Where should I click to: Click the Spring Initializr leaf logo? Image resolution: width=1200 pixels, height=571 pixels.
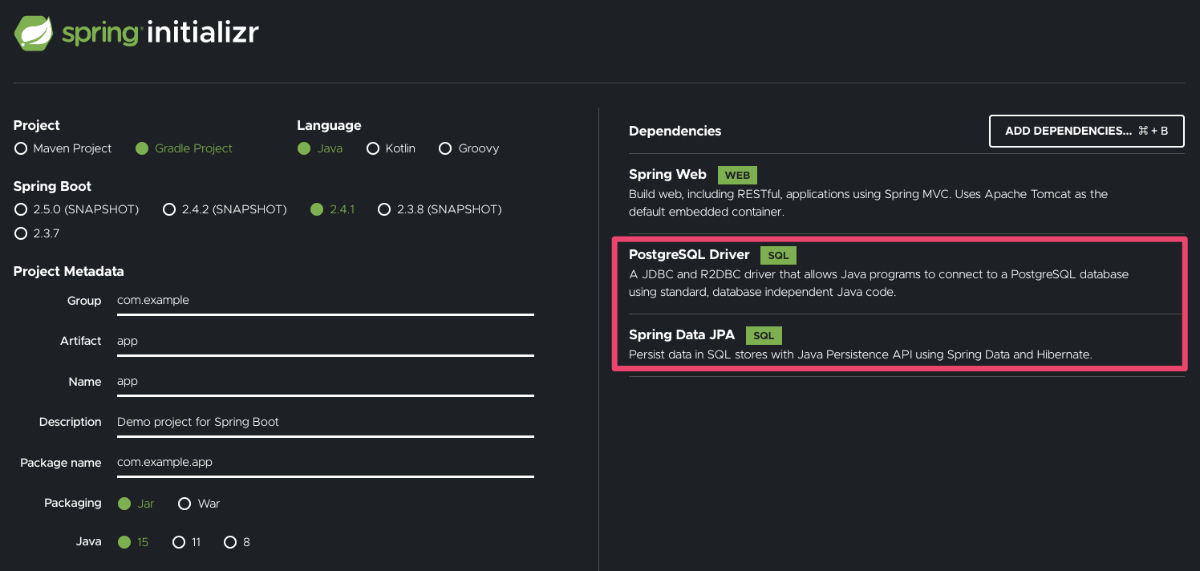coord(33,32)
